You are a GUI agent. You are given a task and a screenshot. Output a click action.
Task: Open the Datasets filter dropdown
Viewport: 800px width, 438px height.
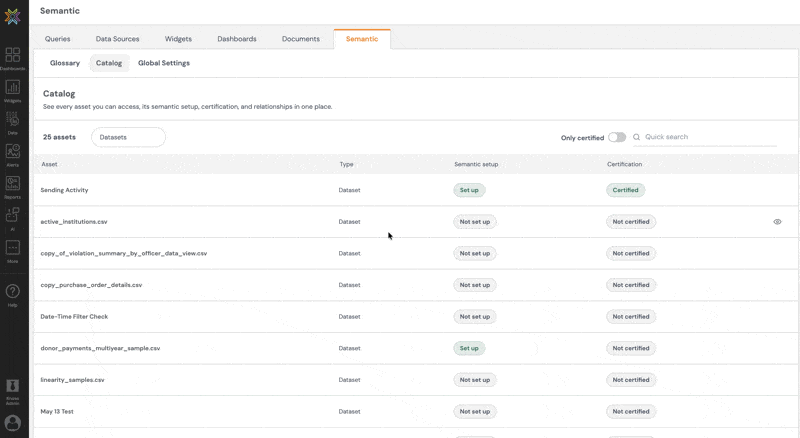click(128, 137)
